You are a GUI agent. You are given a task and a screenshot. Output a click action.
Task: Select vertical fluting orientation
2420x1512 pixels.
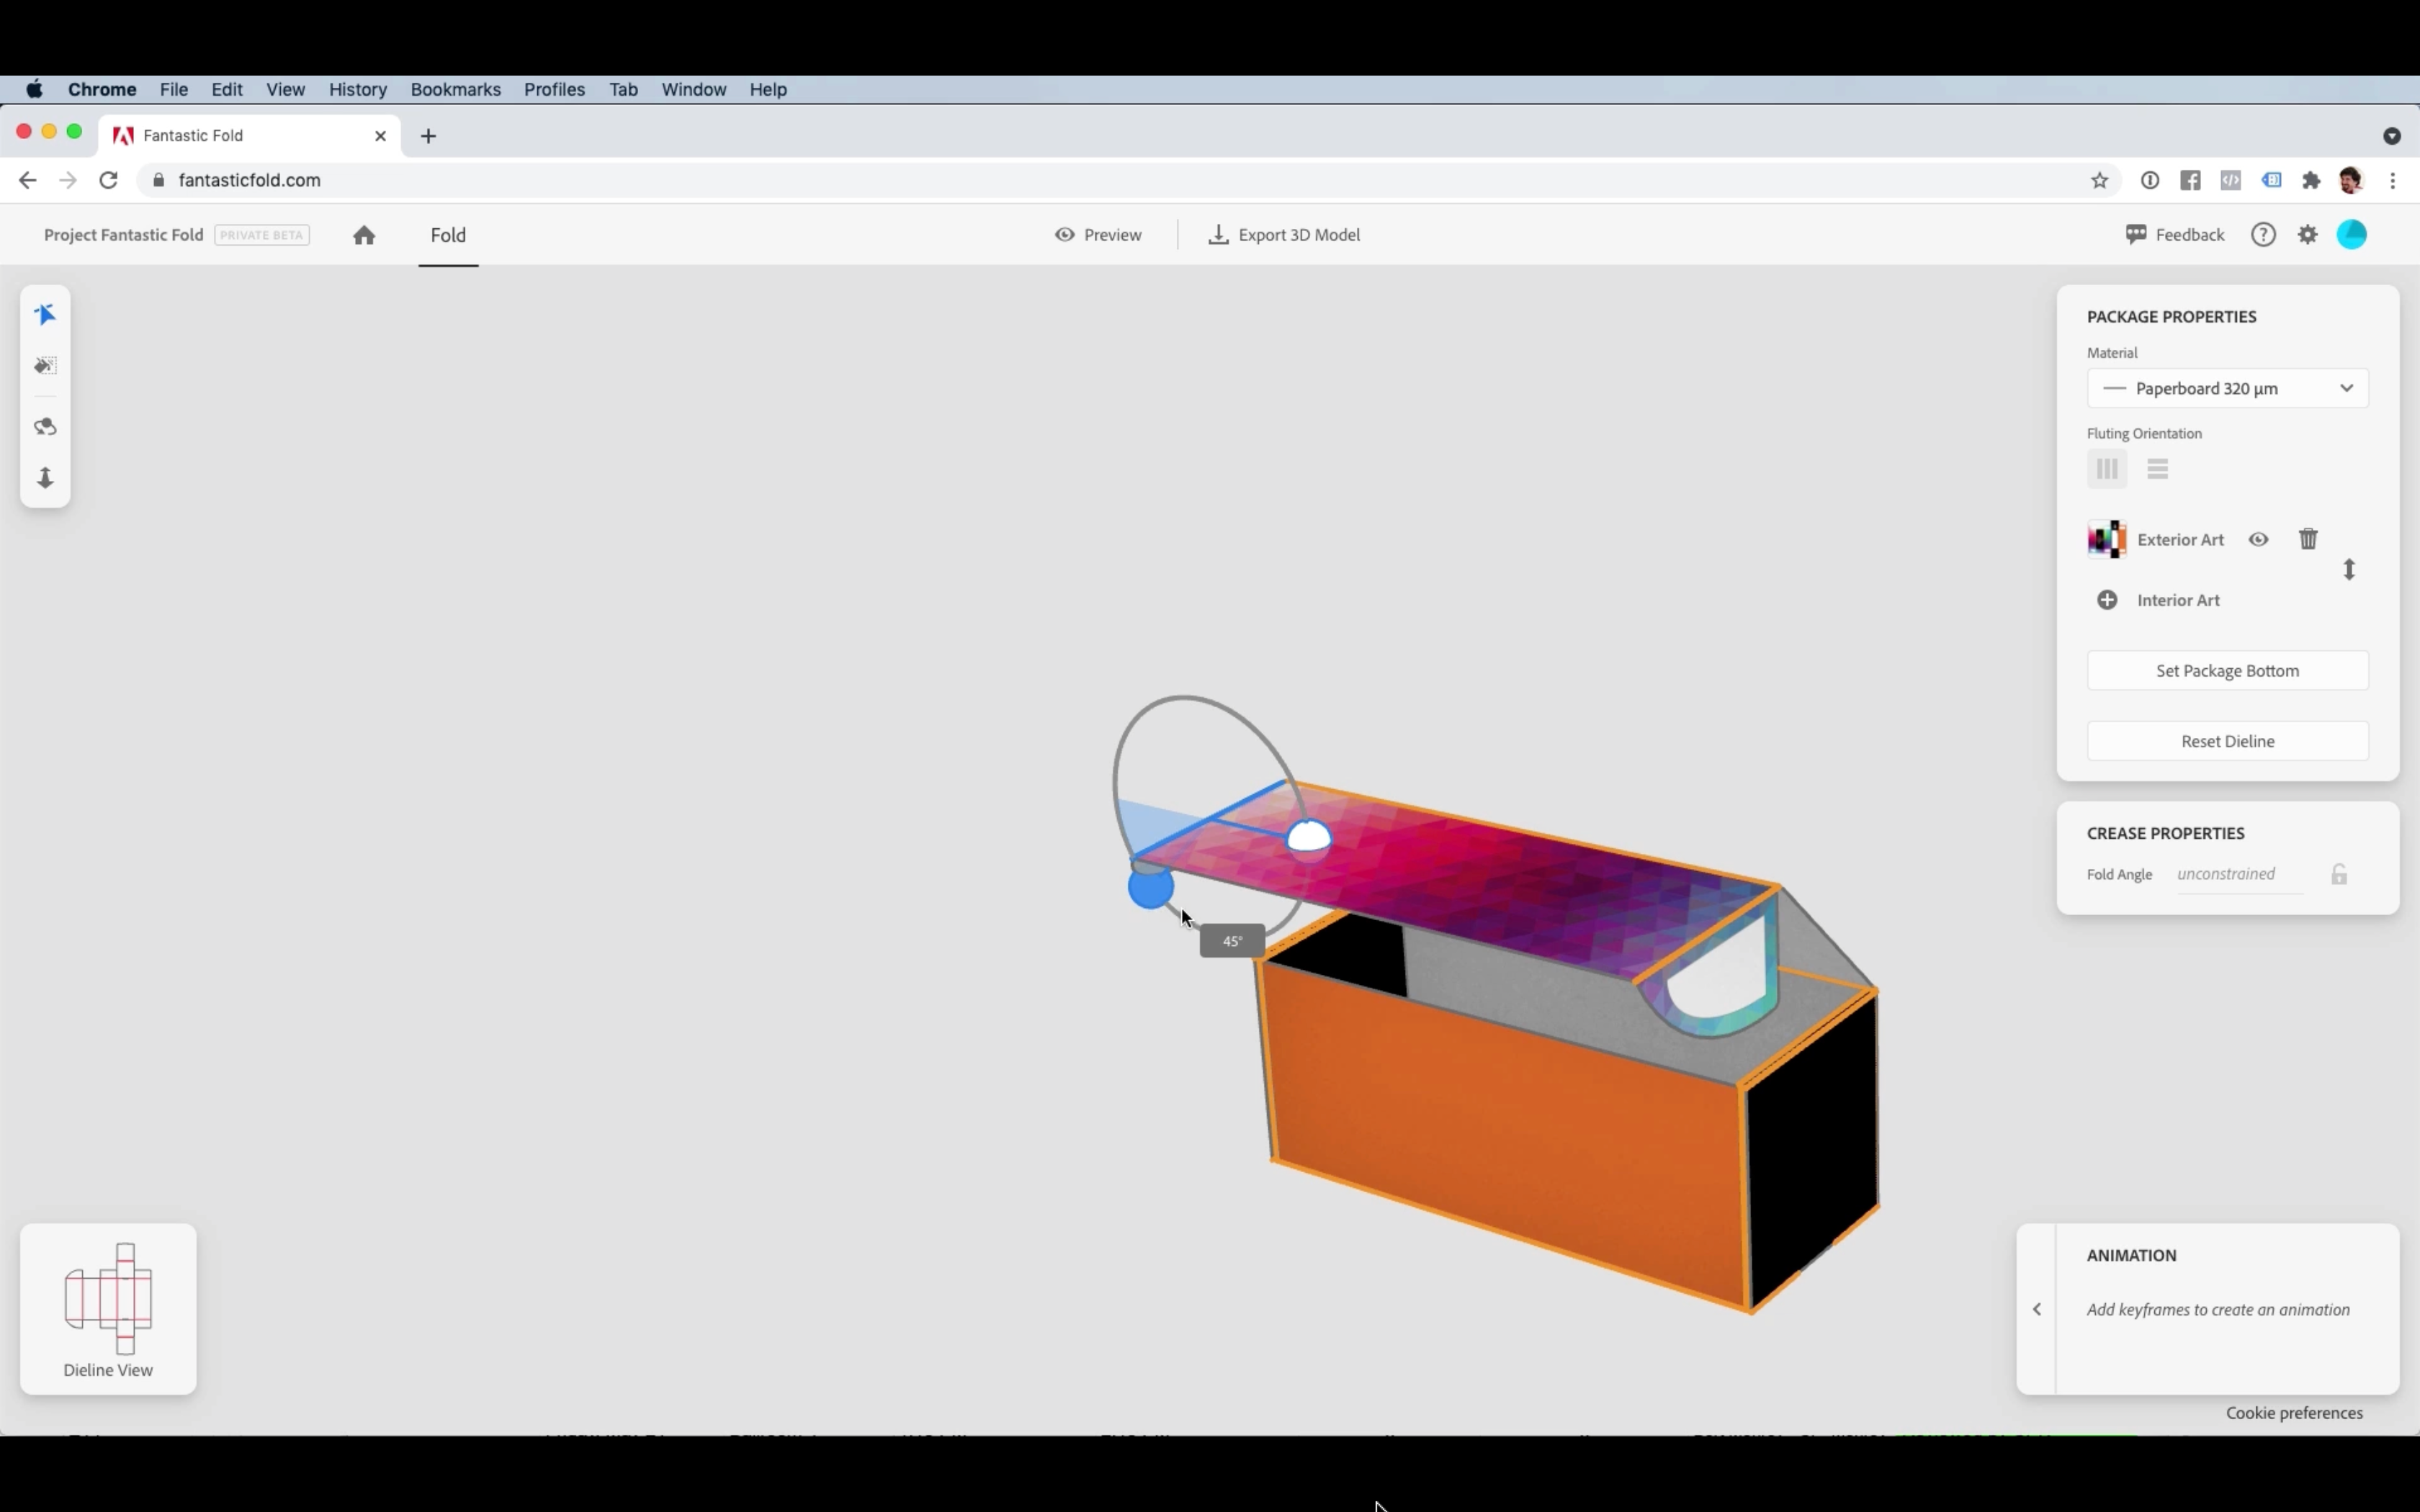[2107, 469]
